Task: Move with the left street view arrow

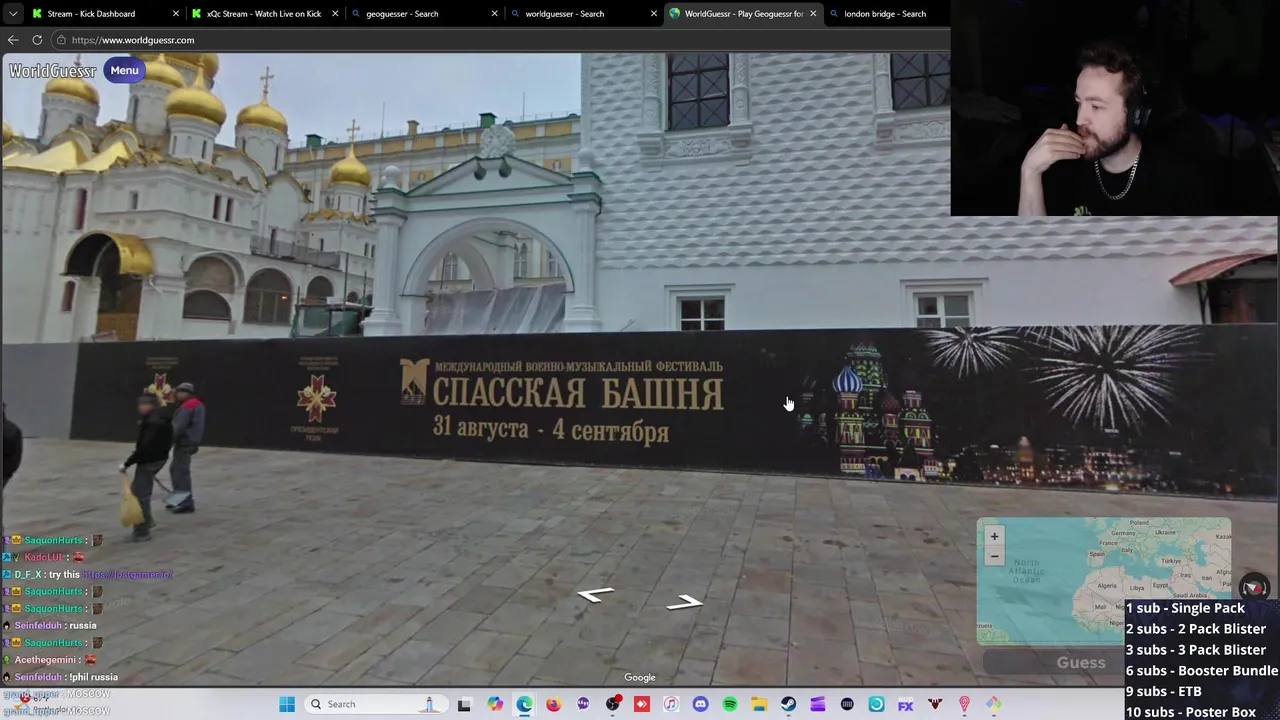Action: click(x=596, y=595)
